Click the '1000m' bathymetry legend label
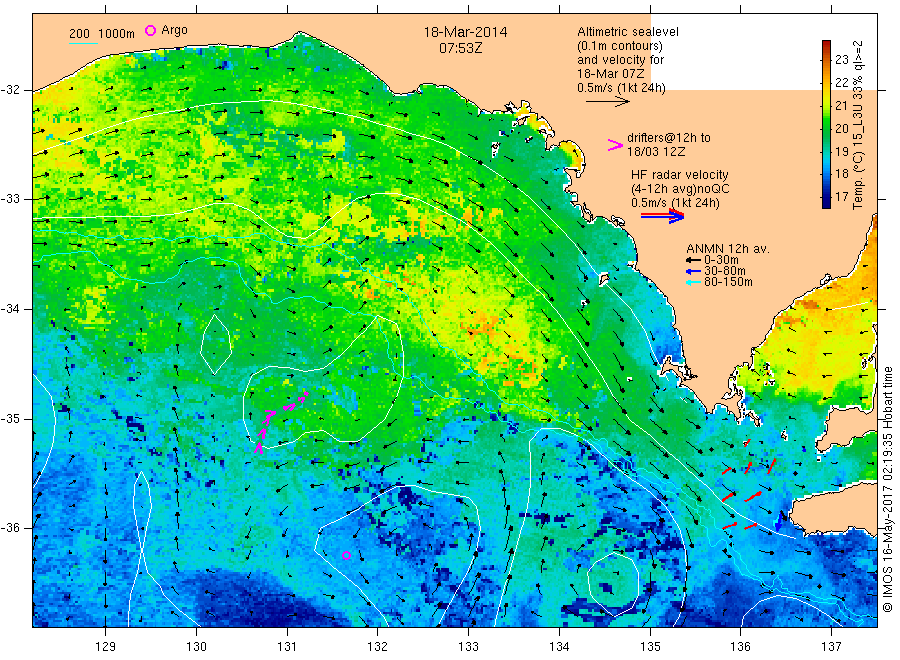900x660 pixels. (x=117, y=34)
